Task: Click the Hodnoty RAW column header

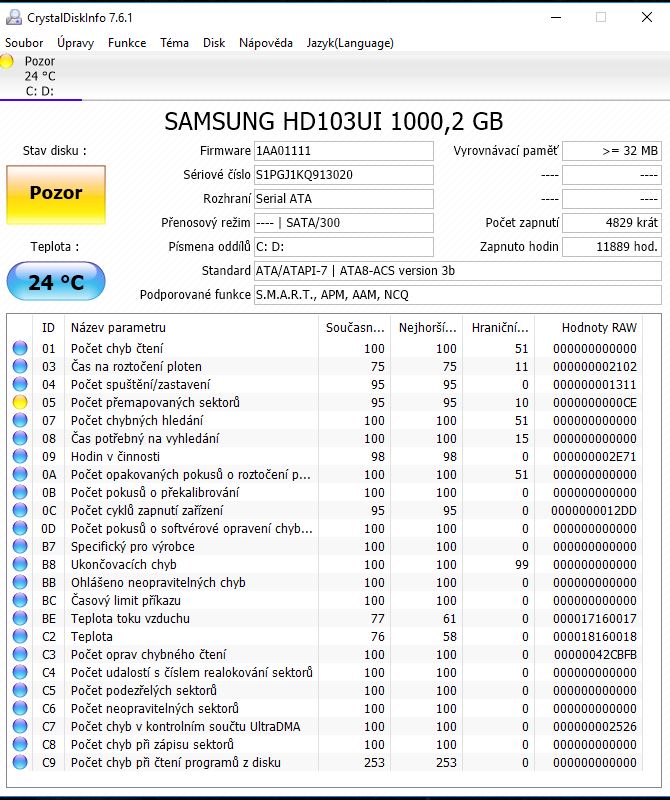Action: (x=588, y=328)
